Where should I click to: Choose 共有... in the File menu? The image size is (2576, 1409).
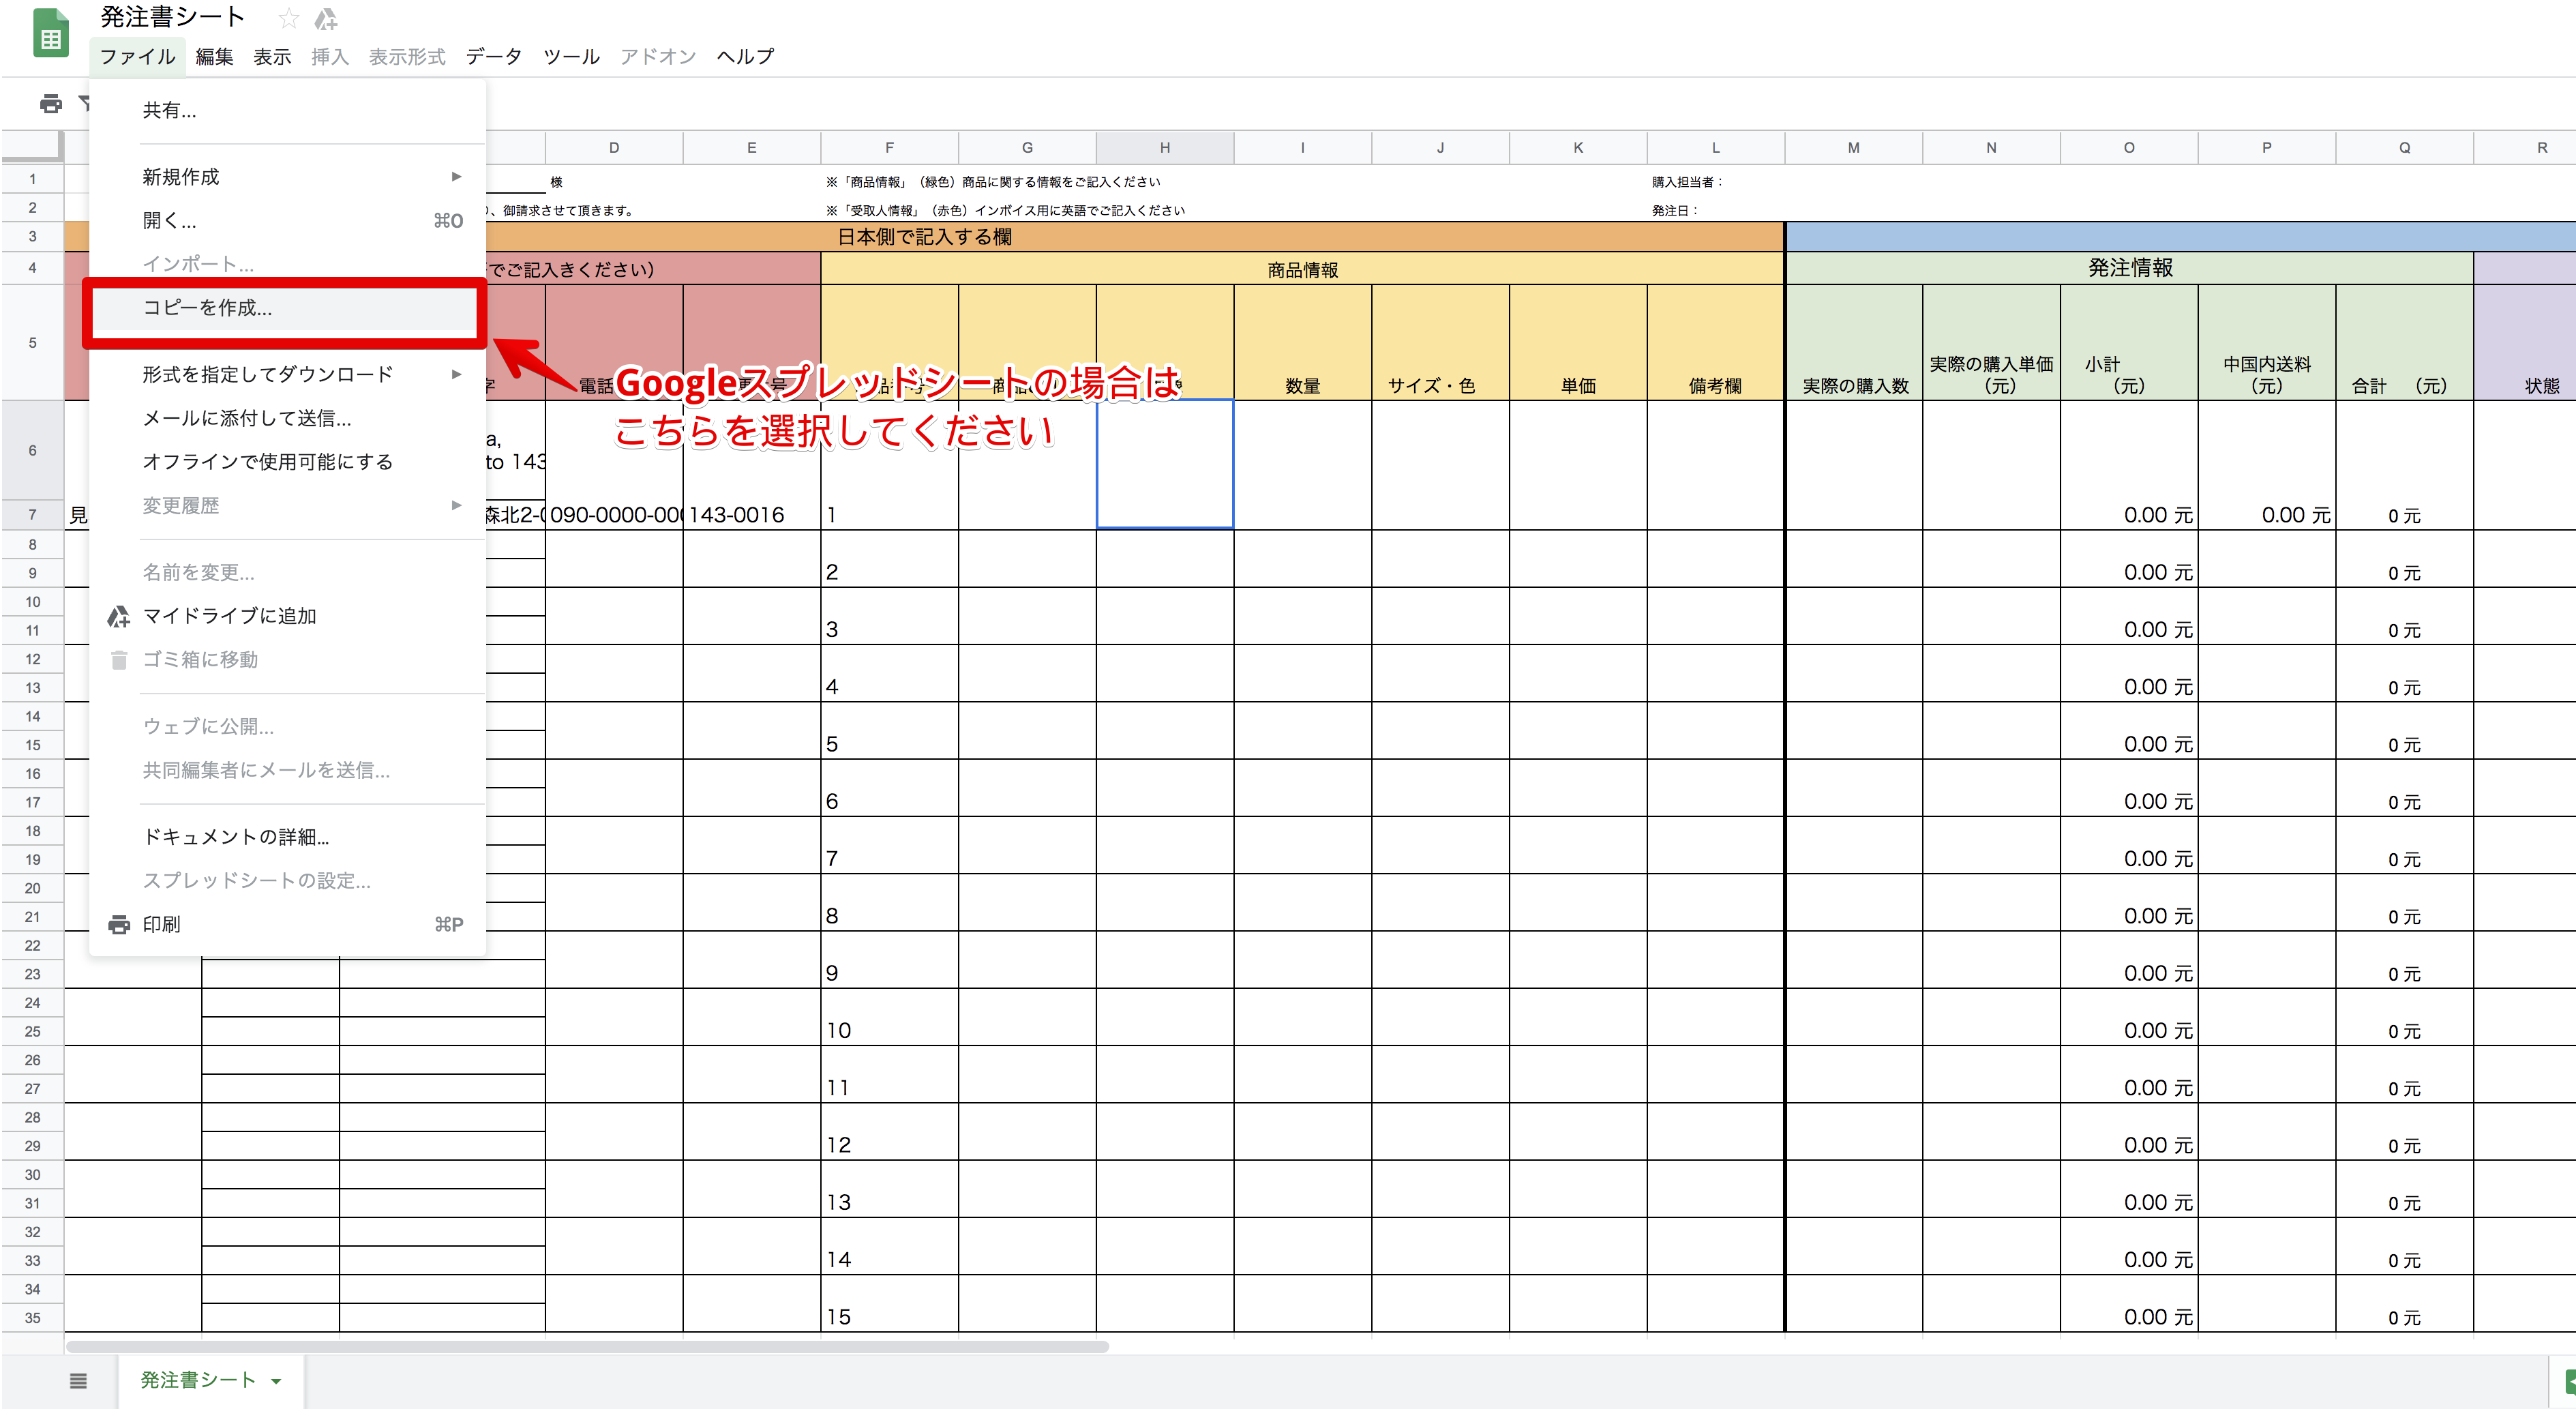[x=169, y=110]
